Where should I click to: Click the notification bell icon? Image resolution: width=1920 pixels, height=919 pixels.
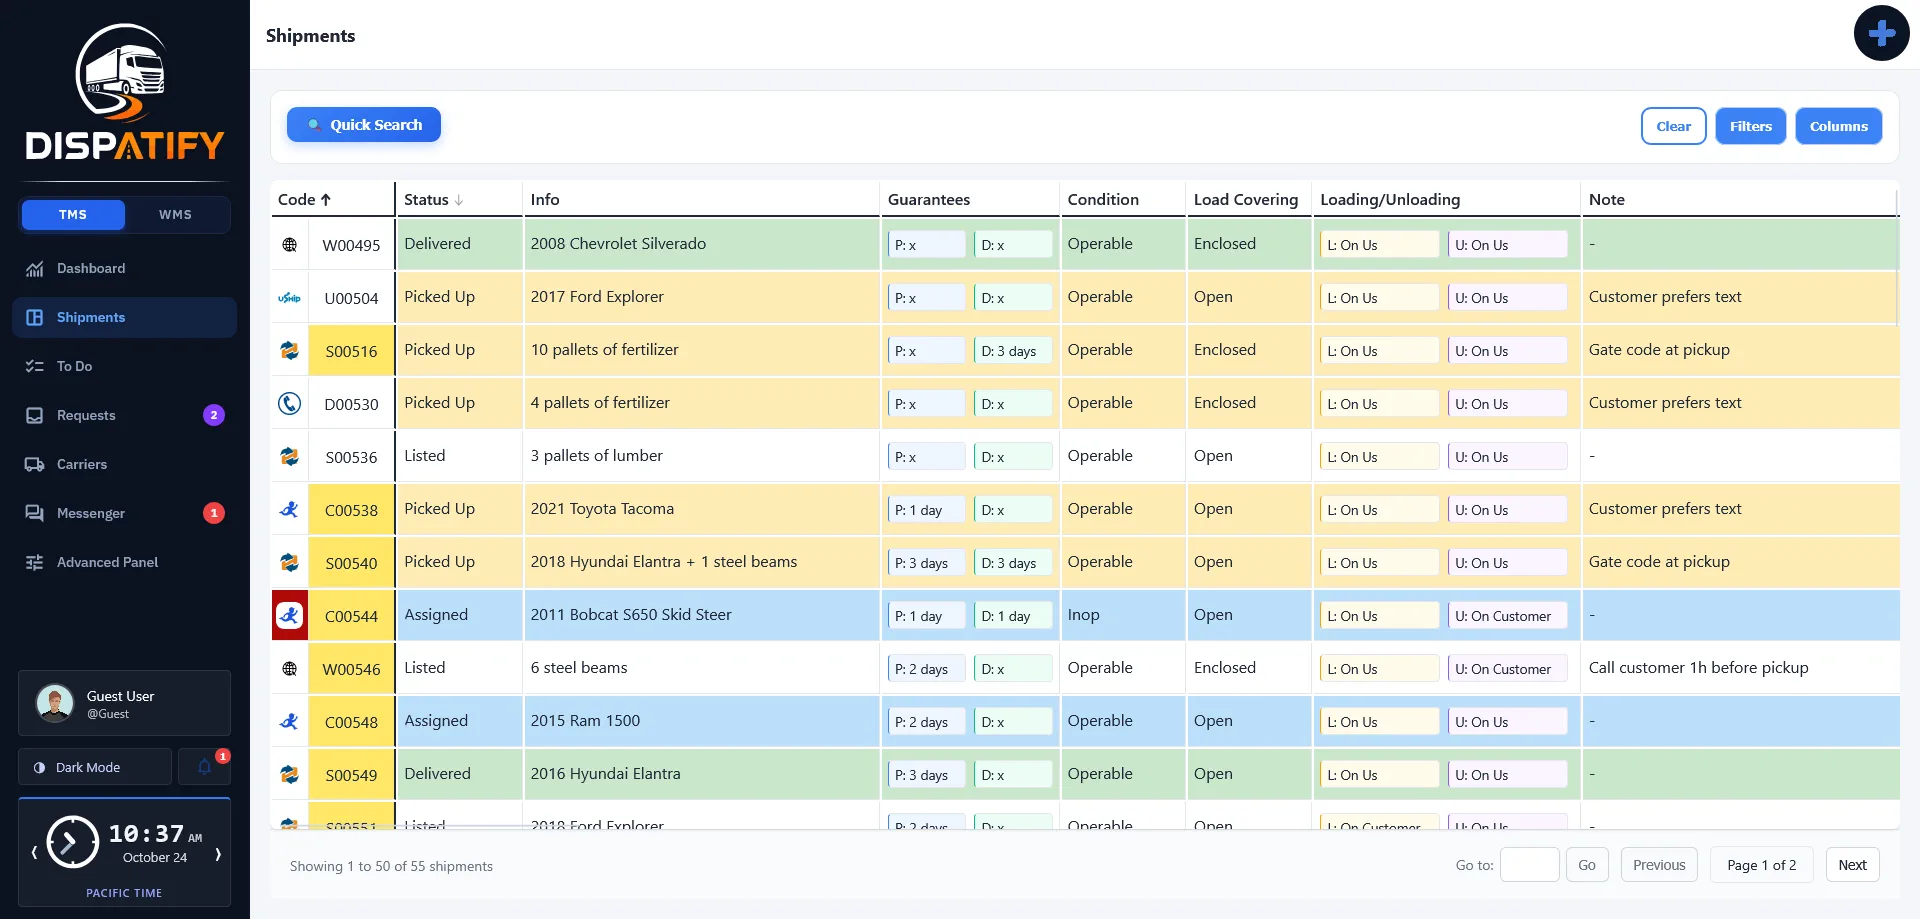pyautogui.click(x=204, y=767)
